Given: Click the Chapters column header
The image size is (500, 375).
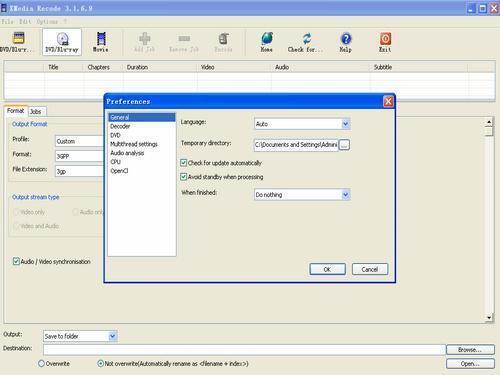Looking at the screenshot, I should [103, 67].
